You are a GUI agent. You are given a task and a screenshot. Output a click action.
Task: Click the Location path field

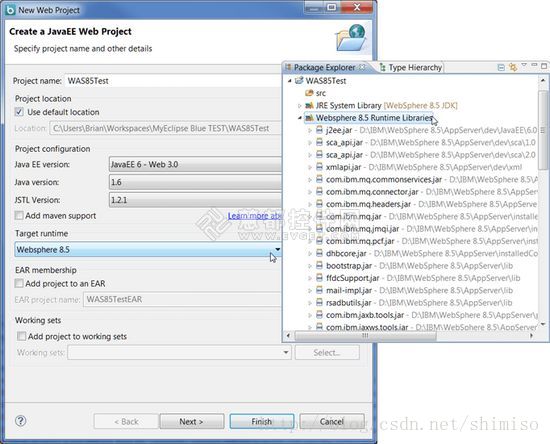click(x=166, y=128)
